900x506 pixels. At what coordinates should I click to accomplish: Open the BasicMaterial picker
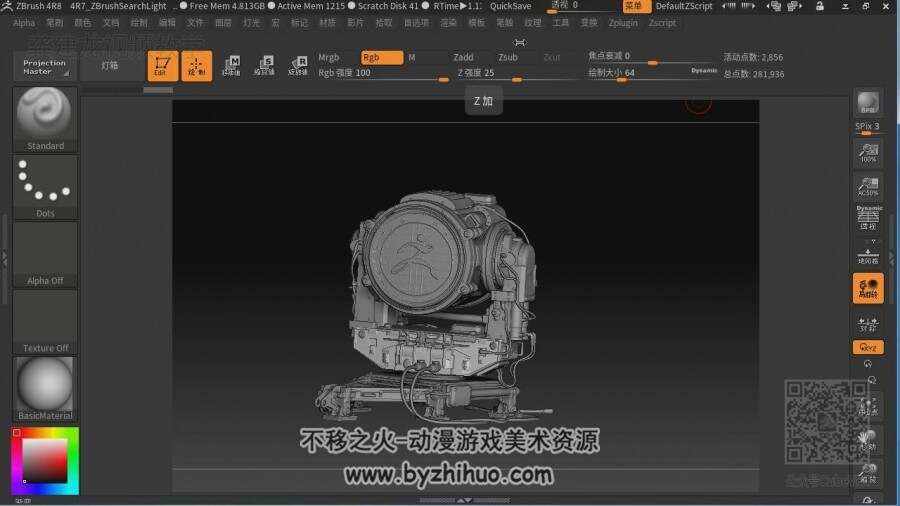[x=45, y=389]
